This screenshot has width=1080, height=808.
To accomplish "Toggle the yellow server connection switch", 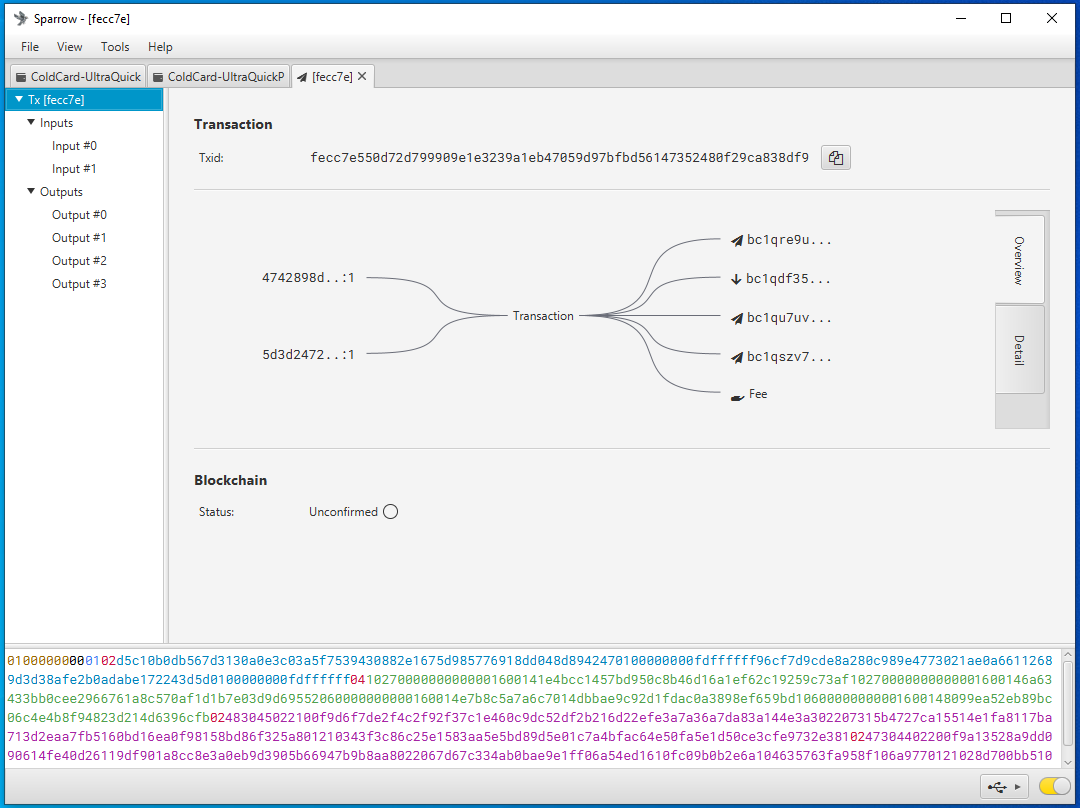I will point(1055,786).
